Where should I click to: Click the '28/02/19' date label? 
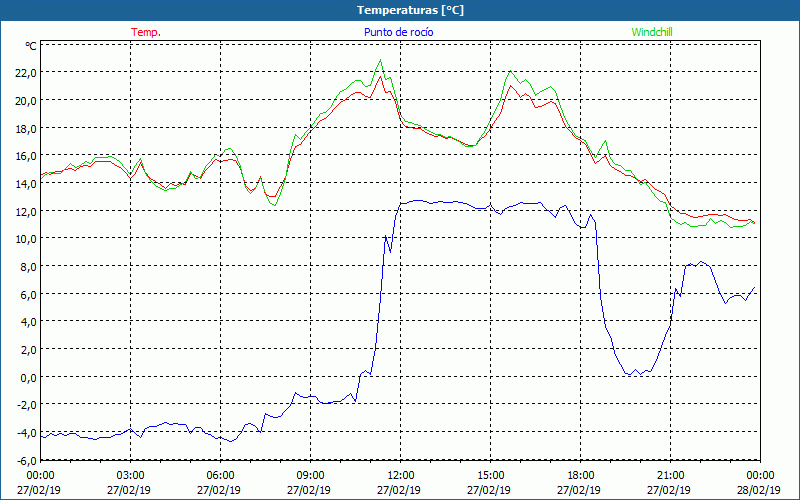(x=760, y=490)
